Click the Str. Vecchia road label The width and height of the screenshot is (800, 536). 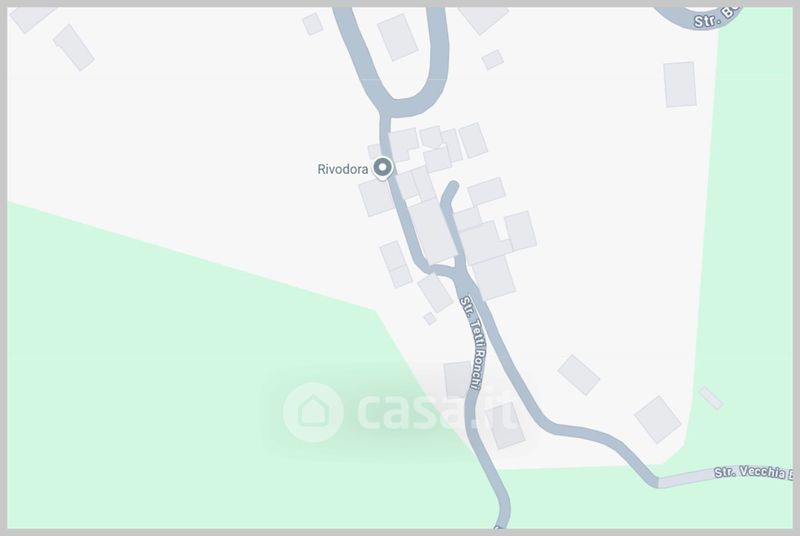pyautogui.click(x=753, y=472)
